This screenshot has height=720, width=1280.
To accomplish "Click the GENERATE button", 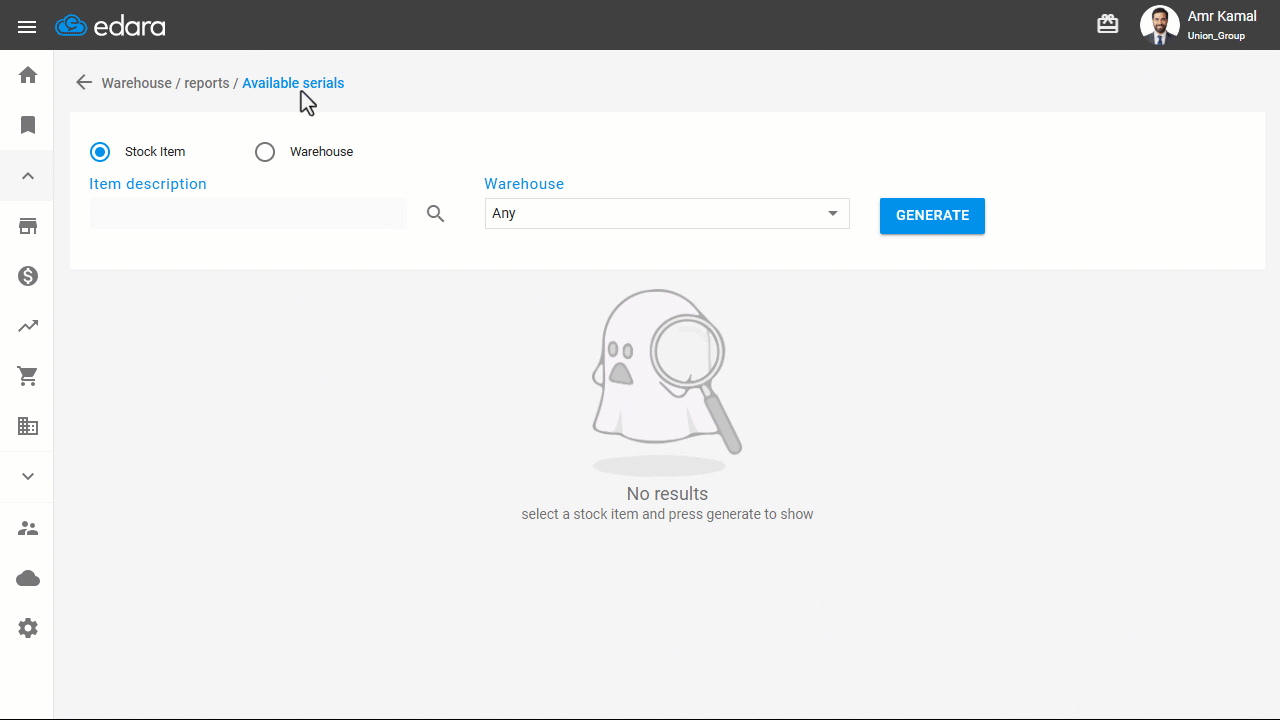I will pos(932,216).
